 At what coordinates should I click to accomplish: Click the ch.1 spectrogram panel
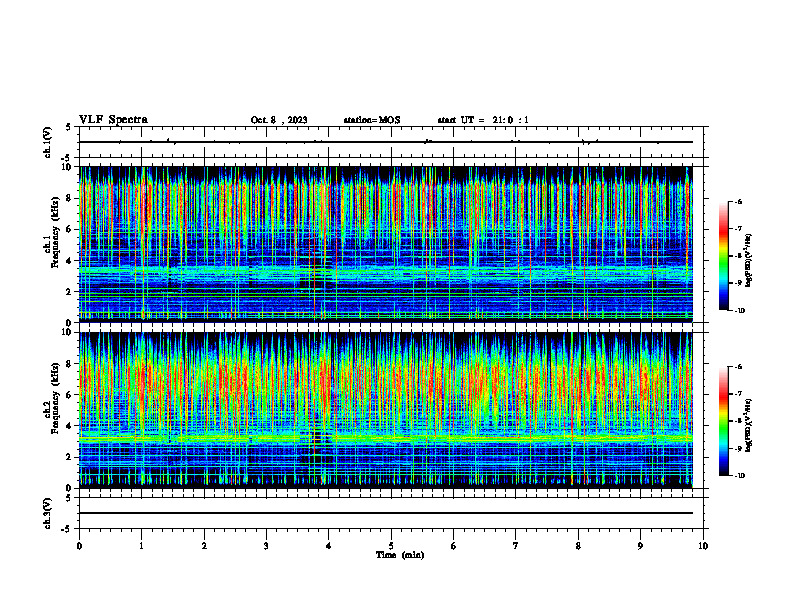tap(386, 244)
